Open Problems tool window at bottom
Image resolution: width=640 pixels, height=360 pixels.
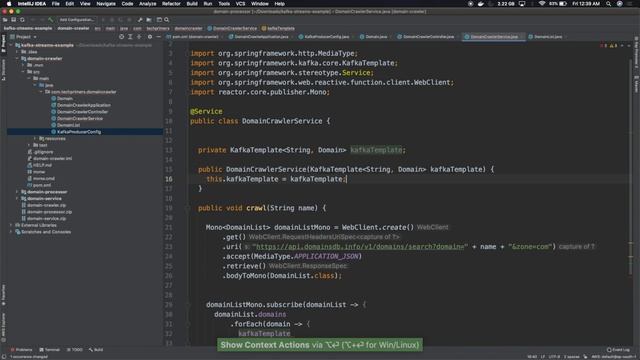(x=21, y=350)
